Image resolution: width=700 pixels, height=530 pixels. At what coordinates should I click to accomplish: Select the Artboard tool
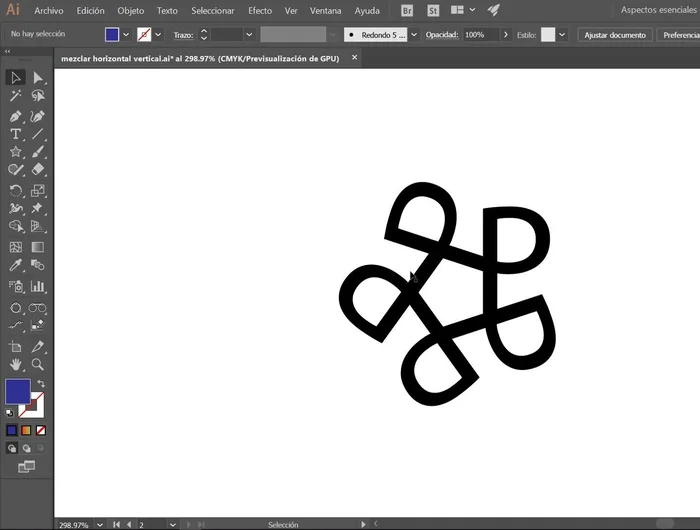click(16, 346)
